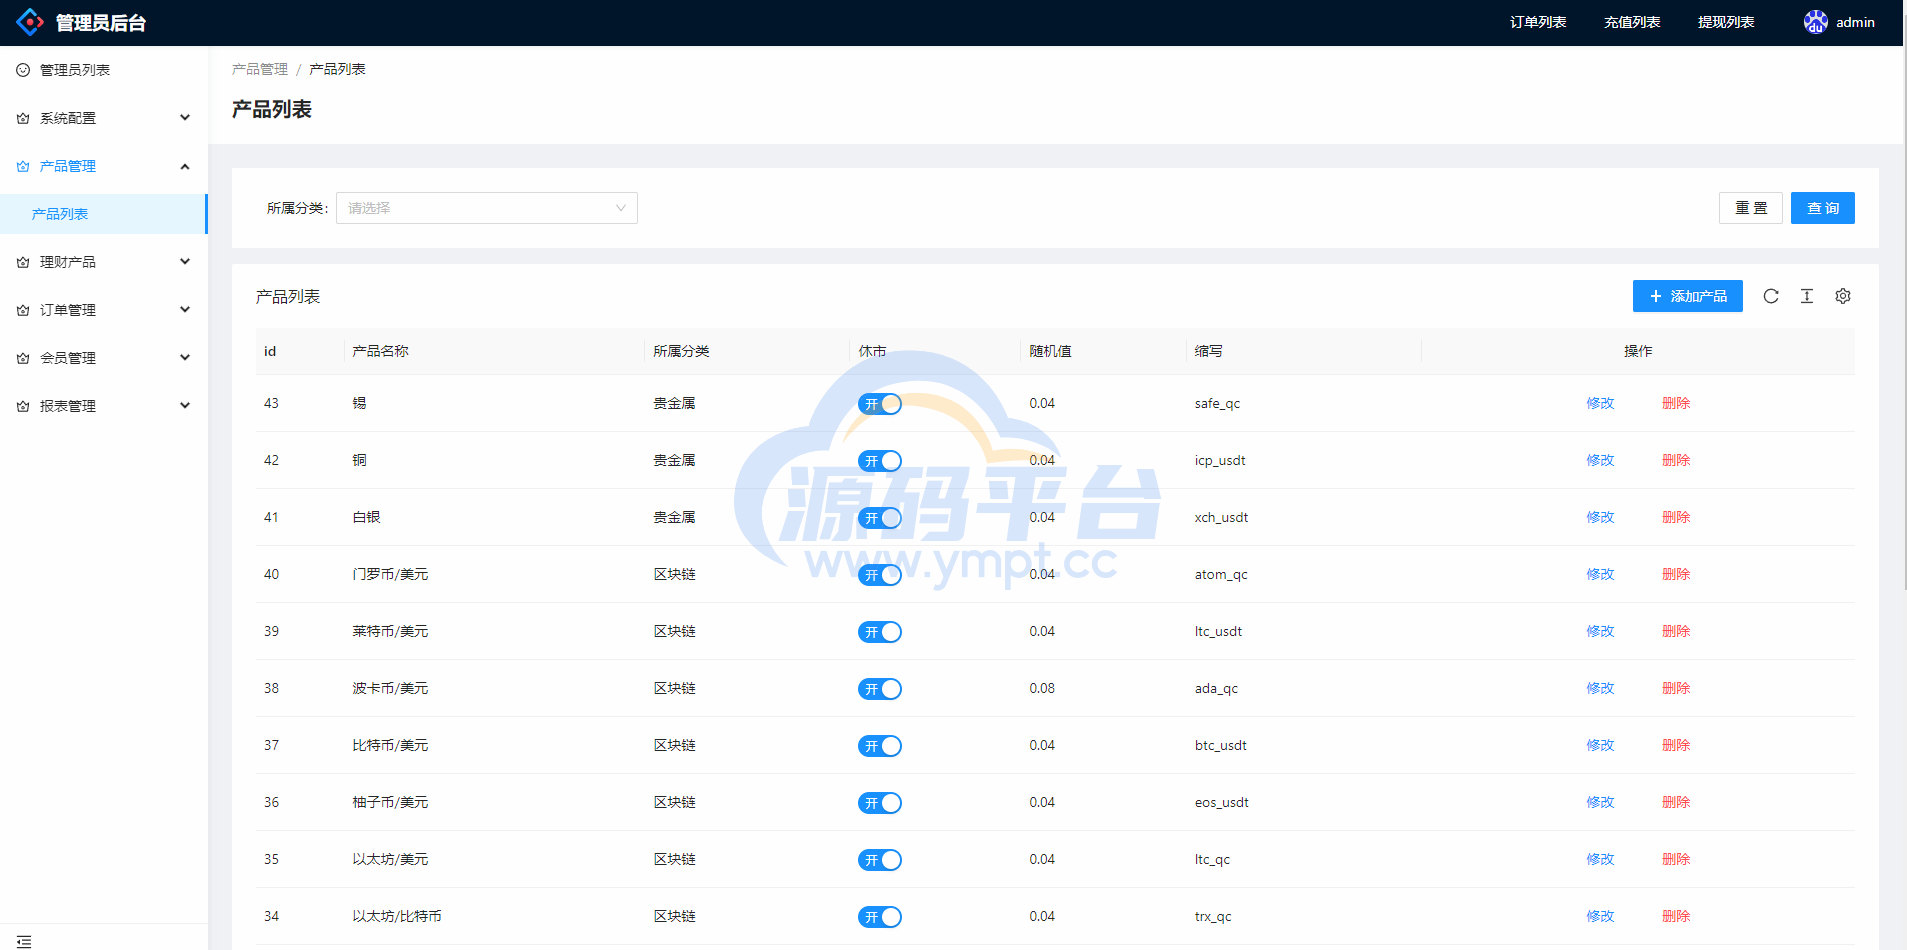Expand the 订单管理 menu chevron
1907x950 pixels.
[x=185, y=310]
